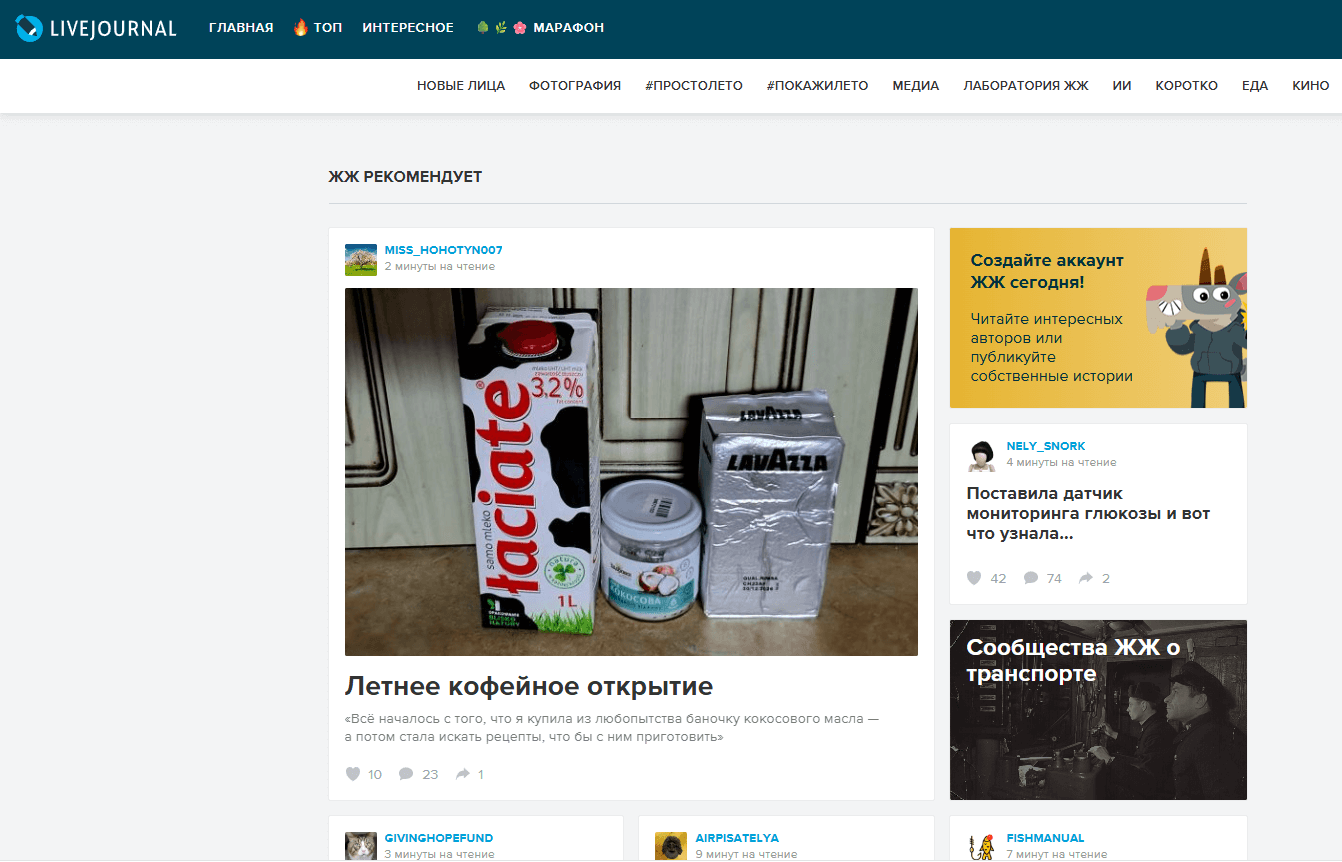Select the ФОТОГРАФИЯ category tab

pos(575,86)
